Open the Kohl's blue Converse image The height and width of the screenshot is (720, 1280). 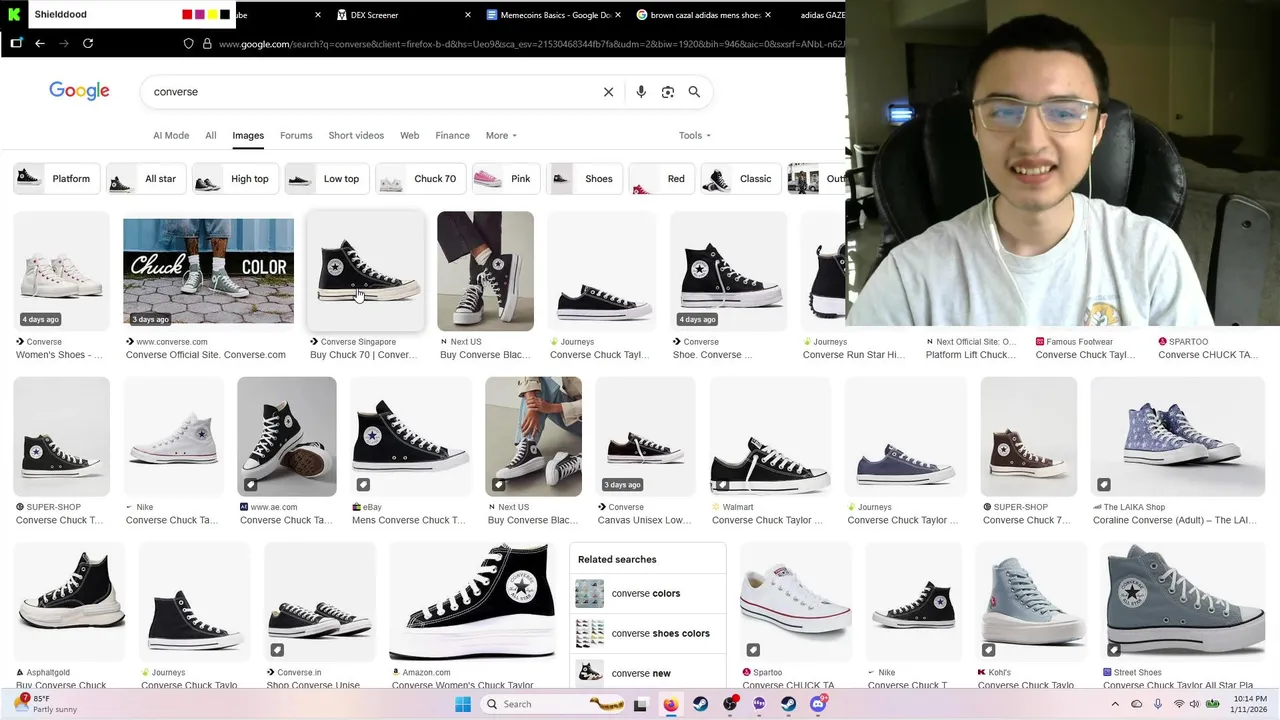1029,602
